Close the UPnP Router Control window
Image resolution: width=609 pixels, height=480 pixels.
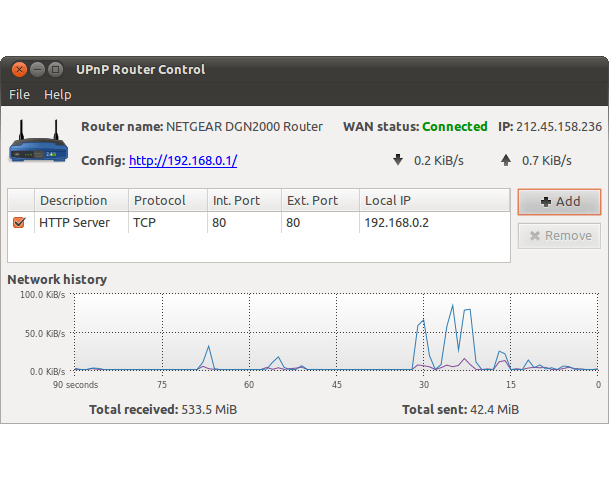coord(19,70)
